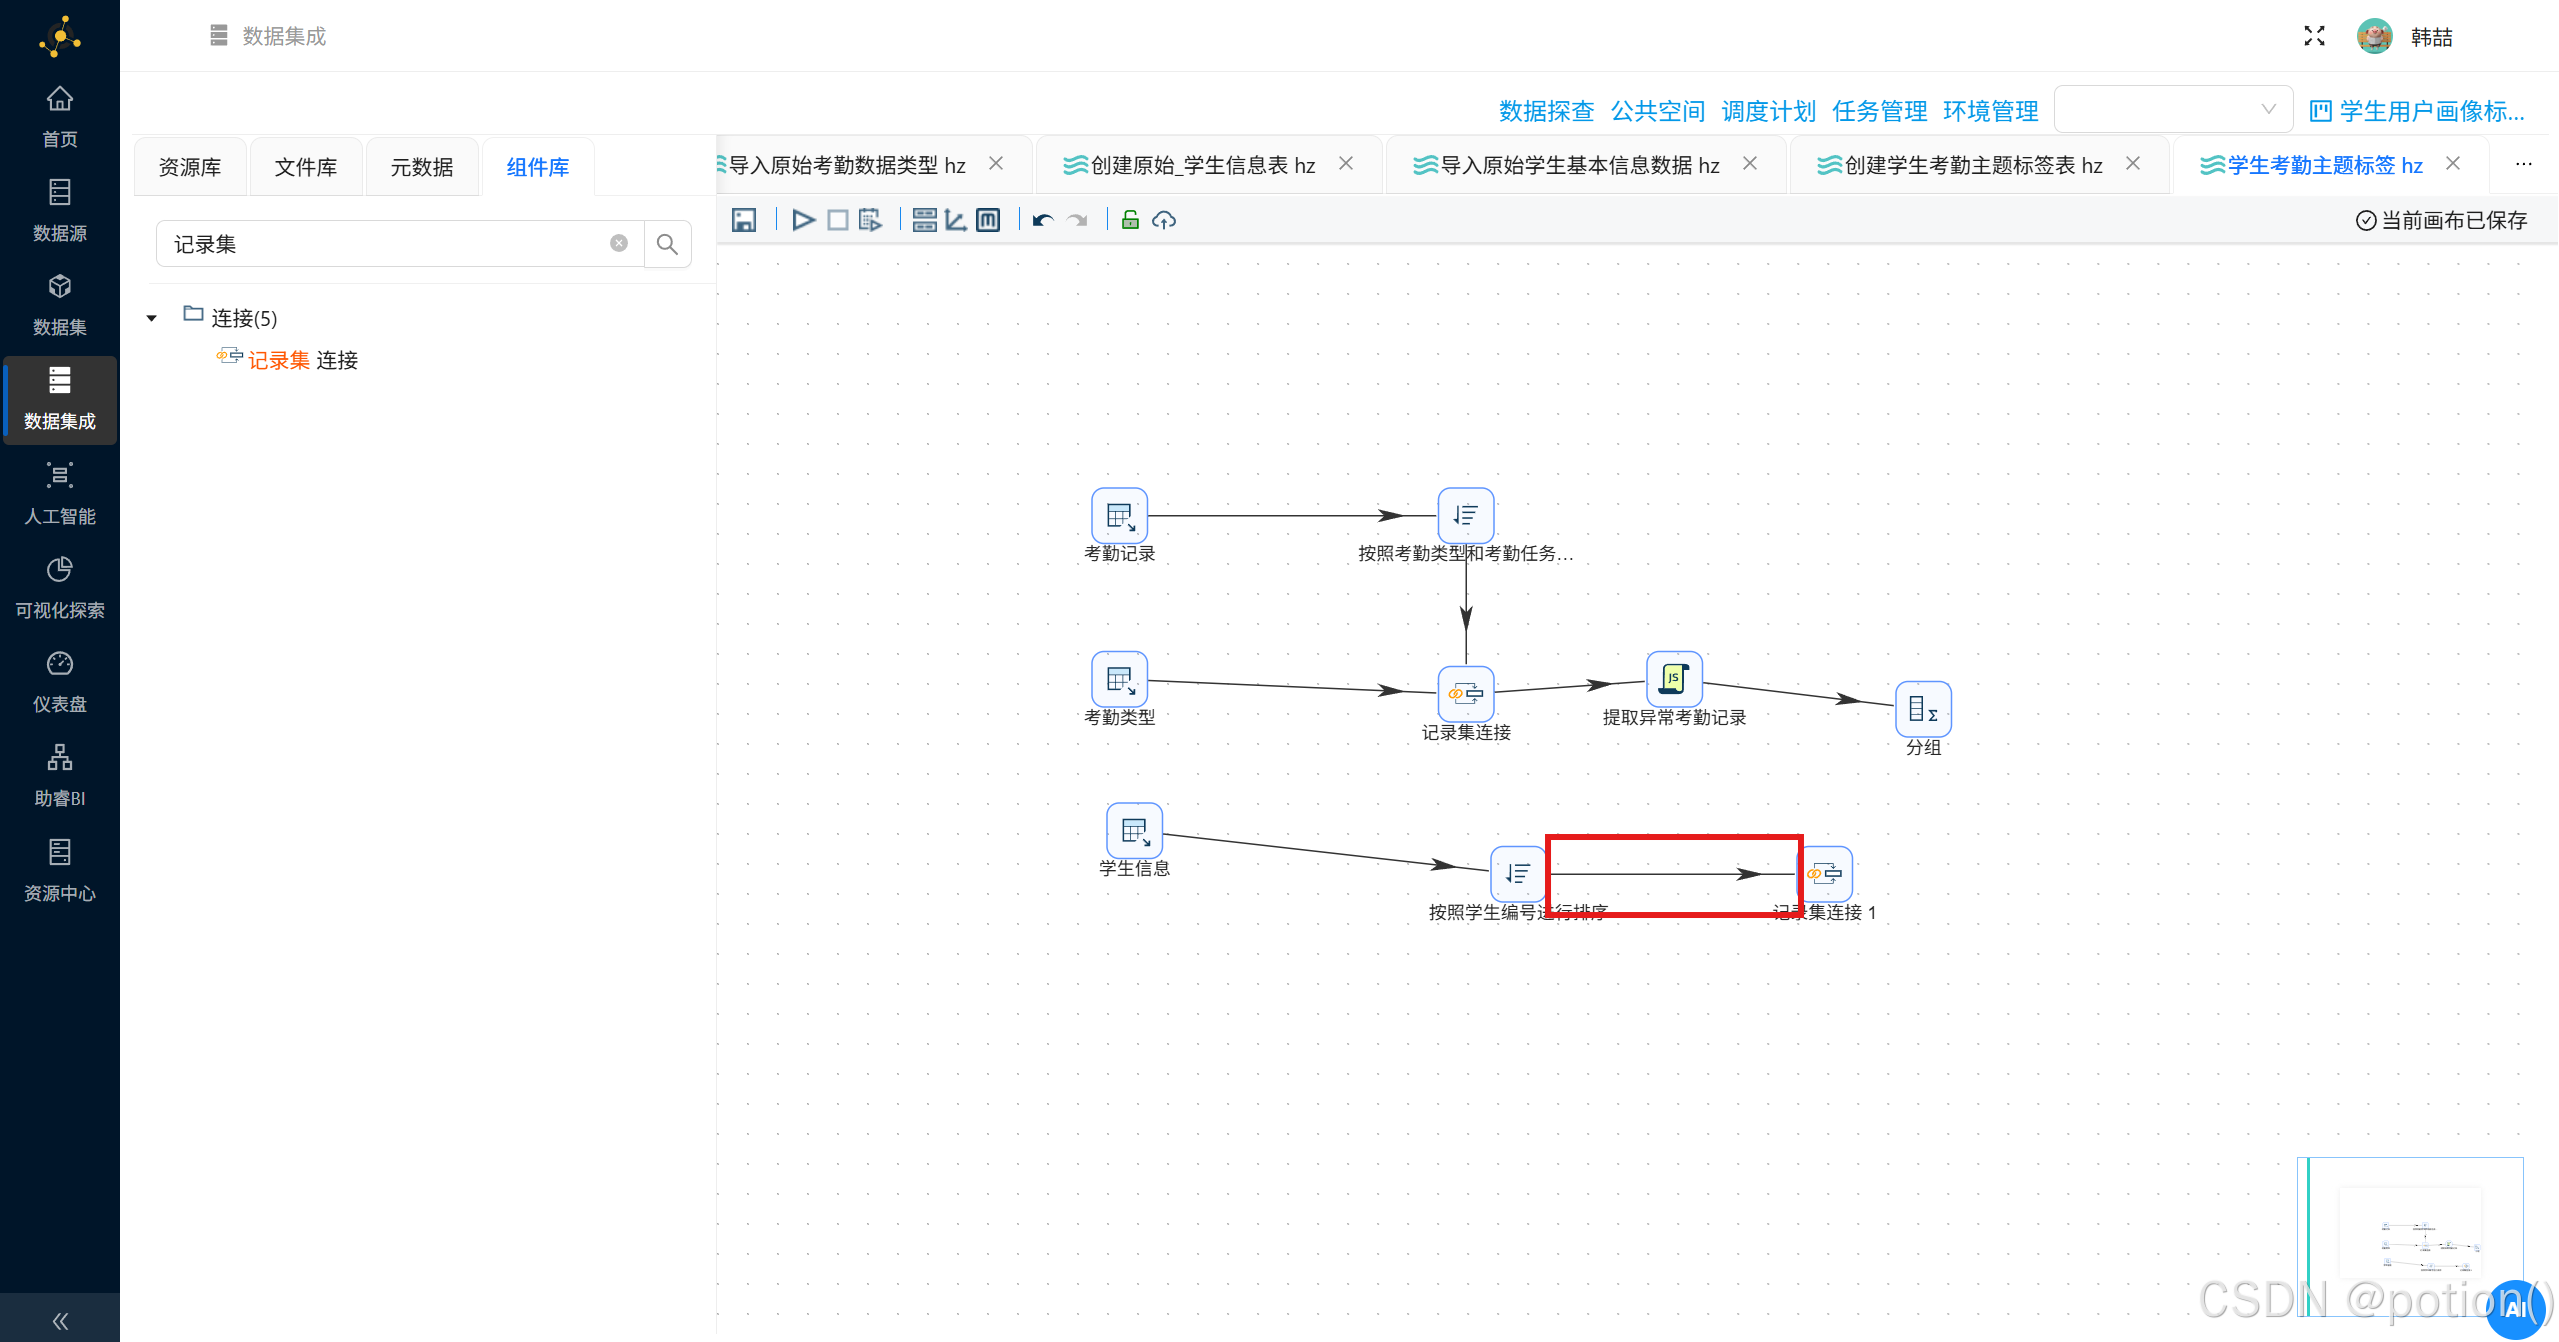Switch to the 文件库 tab
2559x1342 pixels.
306,167
